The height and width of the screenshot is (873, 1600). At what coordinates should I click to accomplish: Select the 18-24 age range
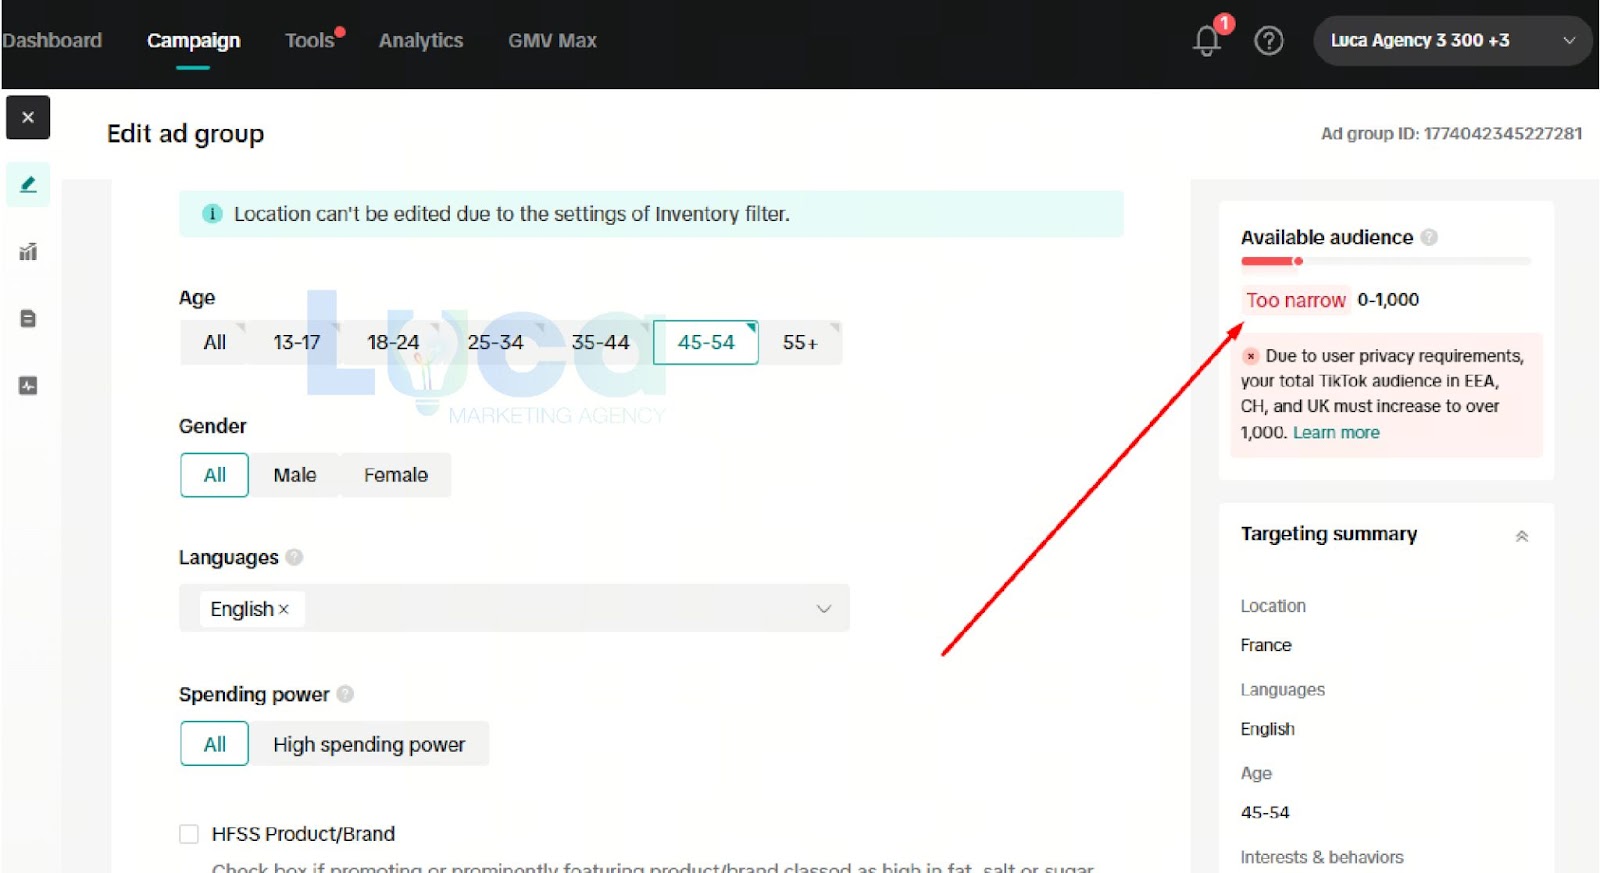point(393,343)
